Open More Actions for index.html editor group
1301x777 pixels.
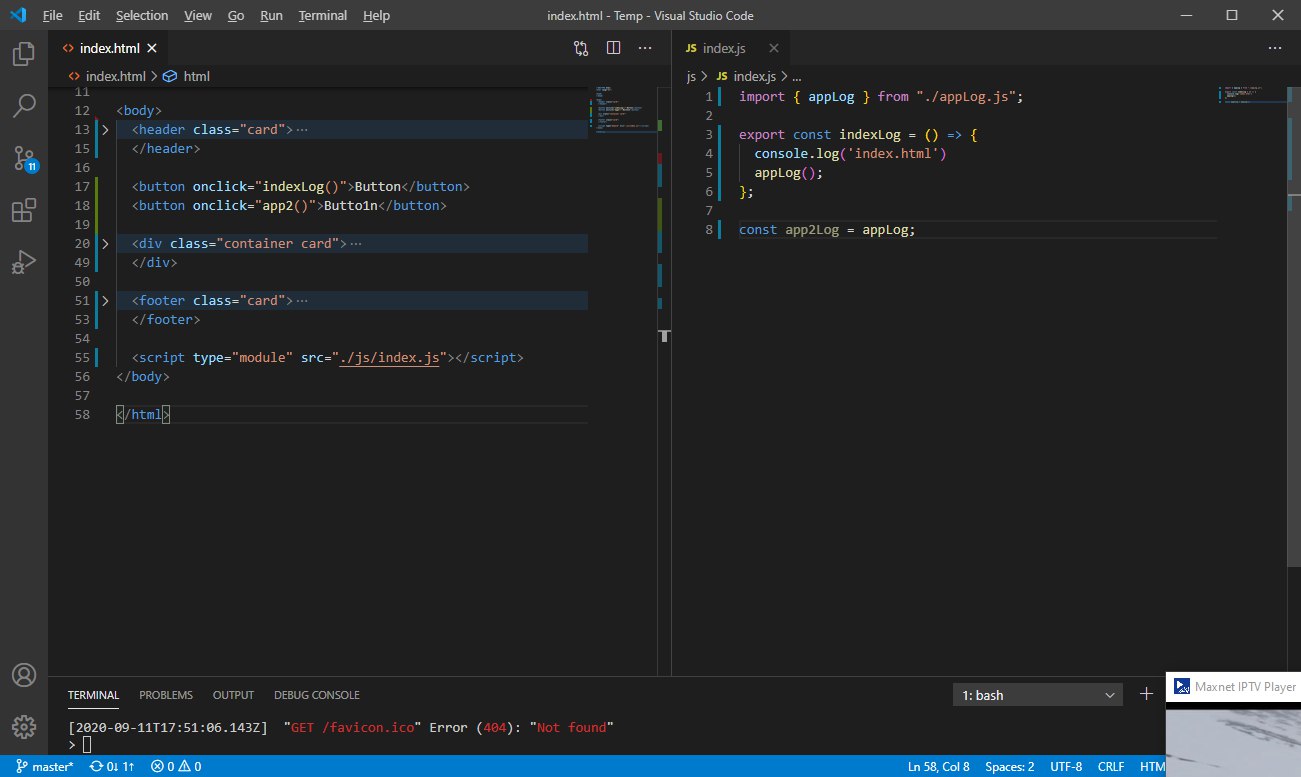(646, 47)
